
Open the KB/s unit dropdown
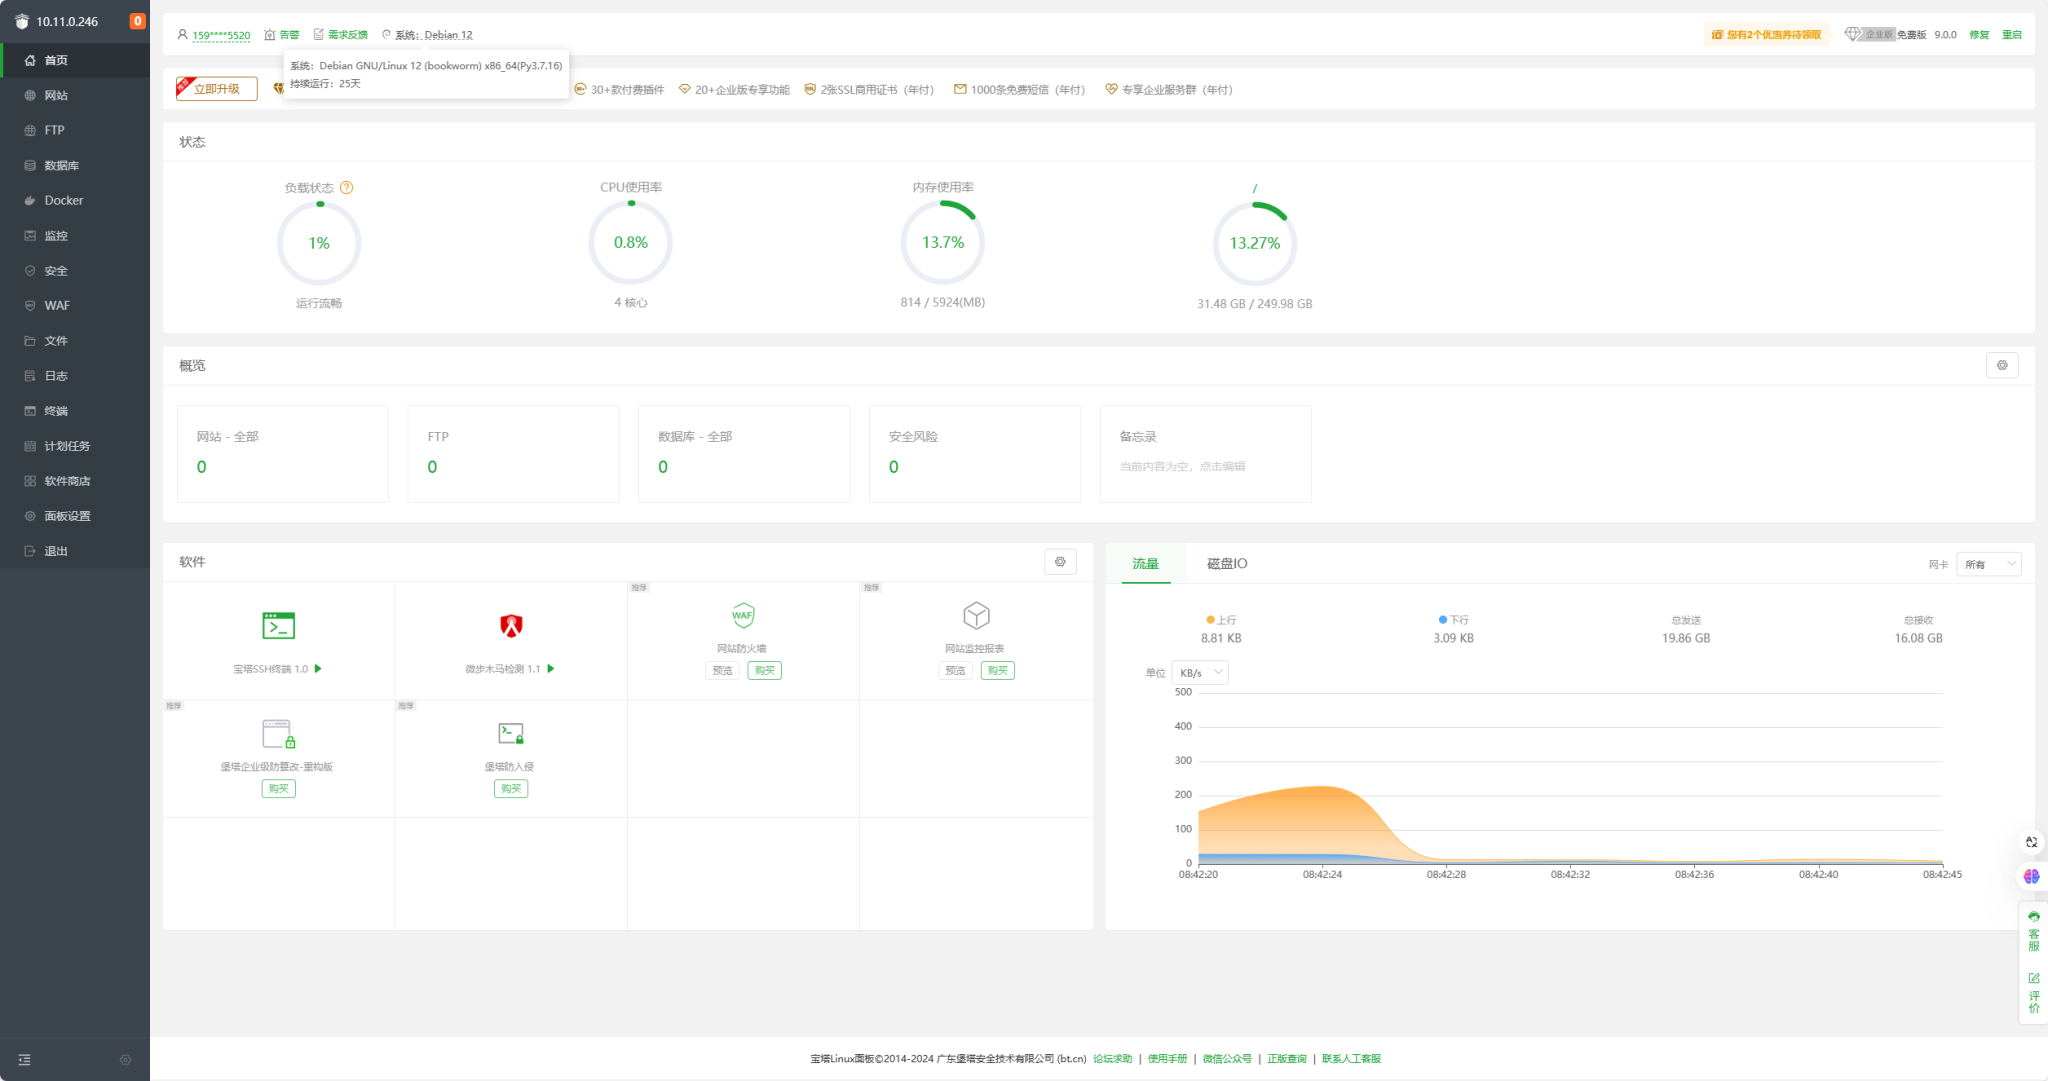click(1198, 672)
